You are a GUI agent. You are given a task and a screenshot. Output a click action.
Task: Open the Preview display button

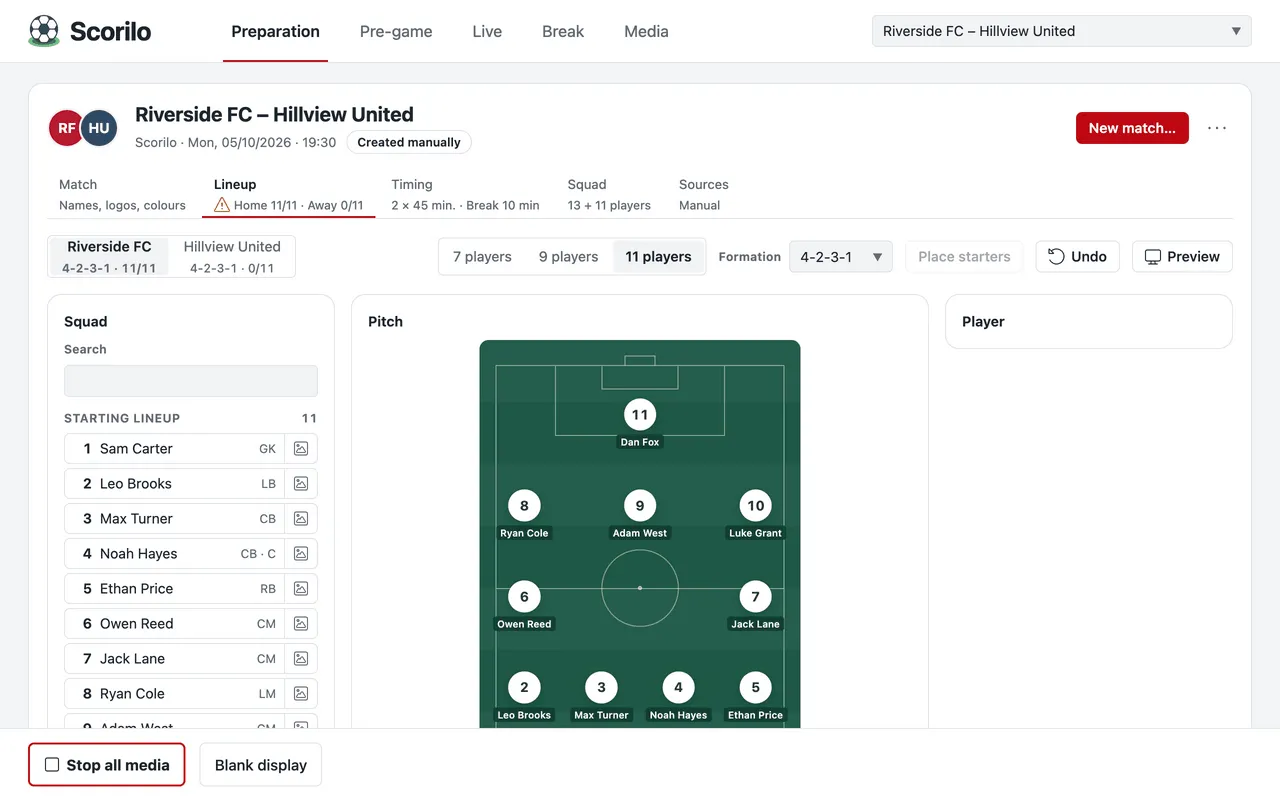pyautogui.click(x=1182, y=257)
